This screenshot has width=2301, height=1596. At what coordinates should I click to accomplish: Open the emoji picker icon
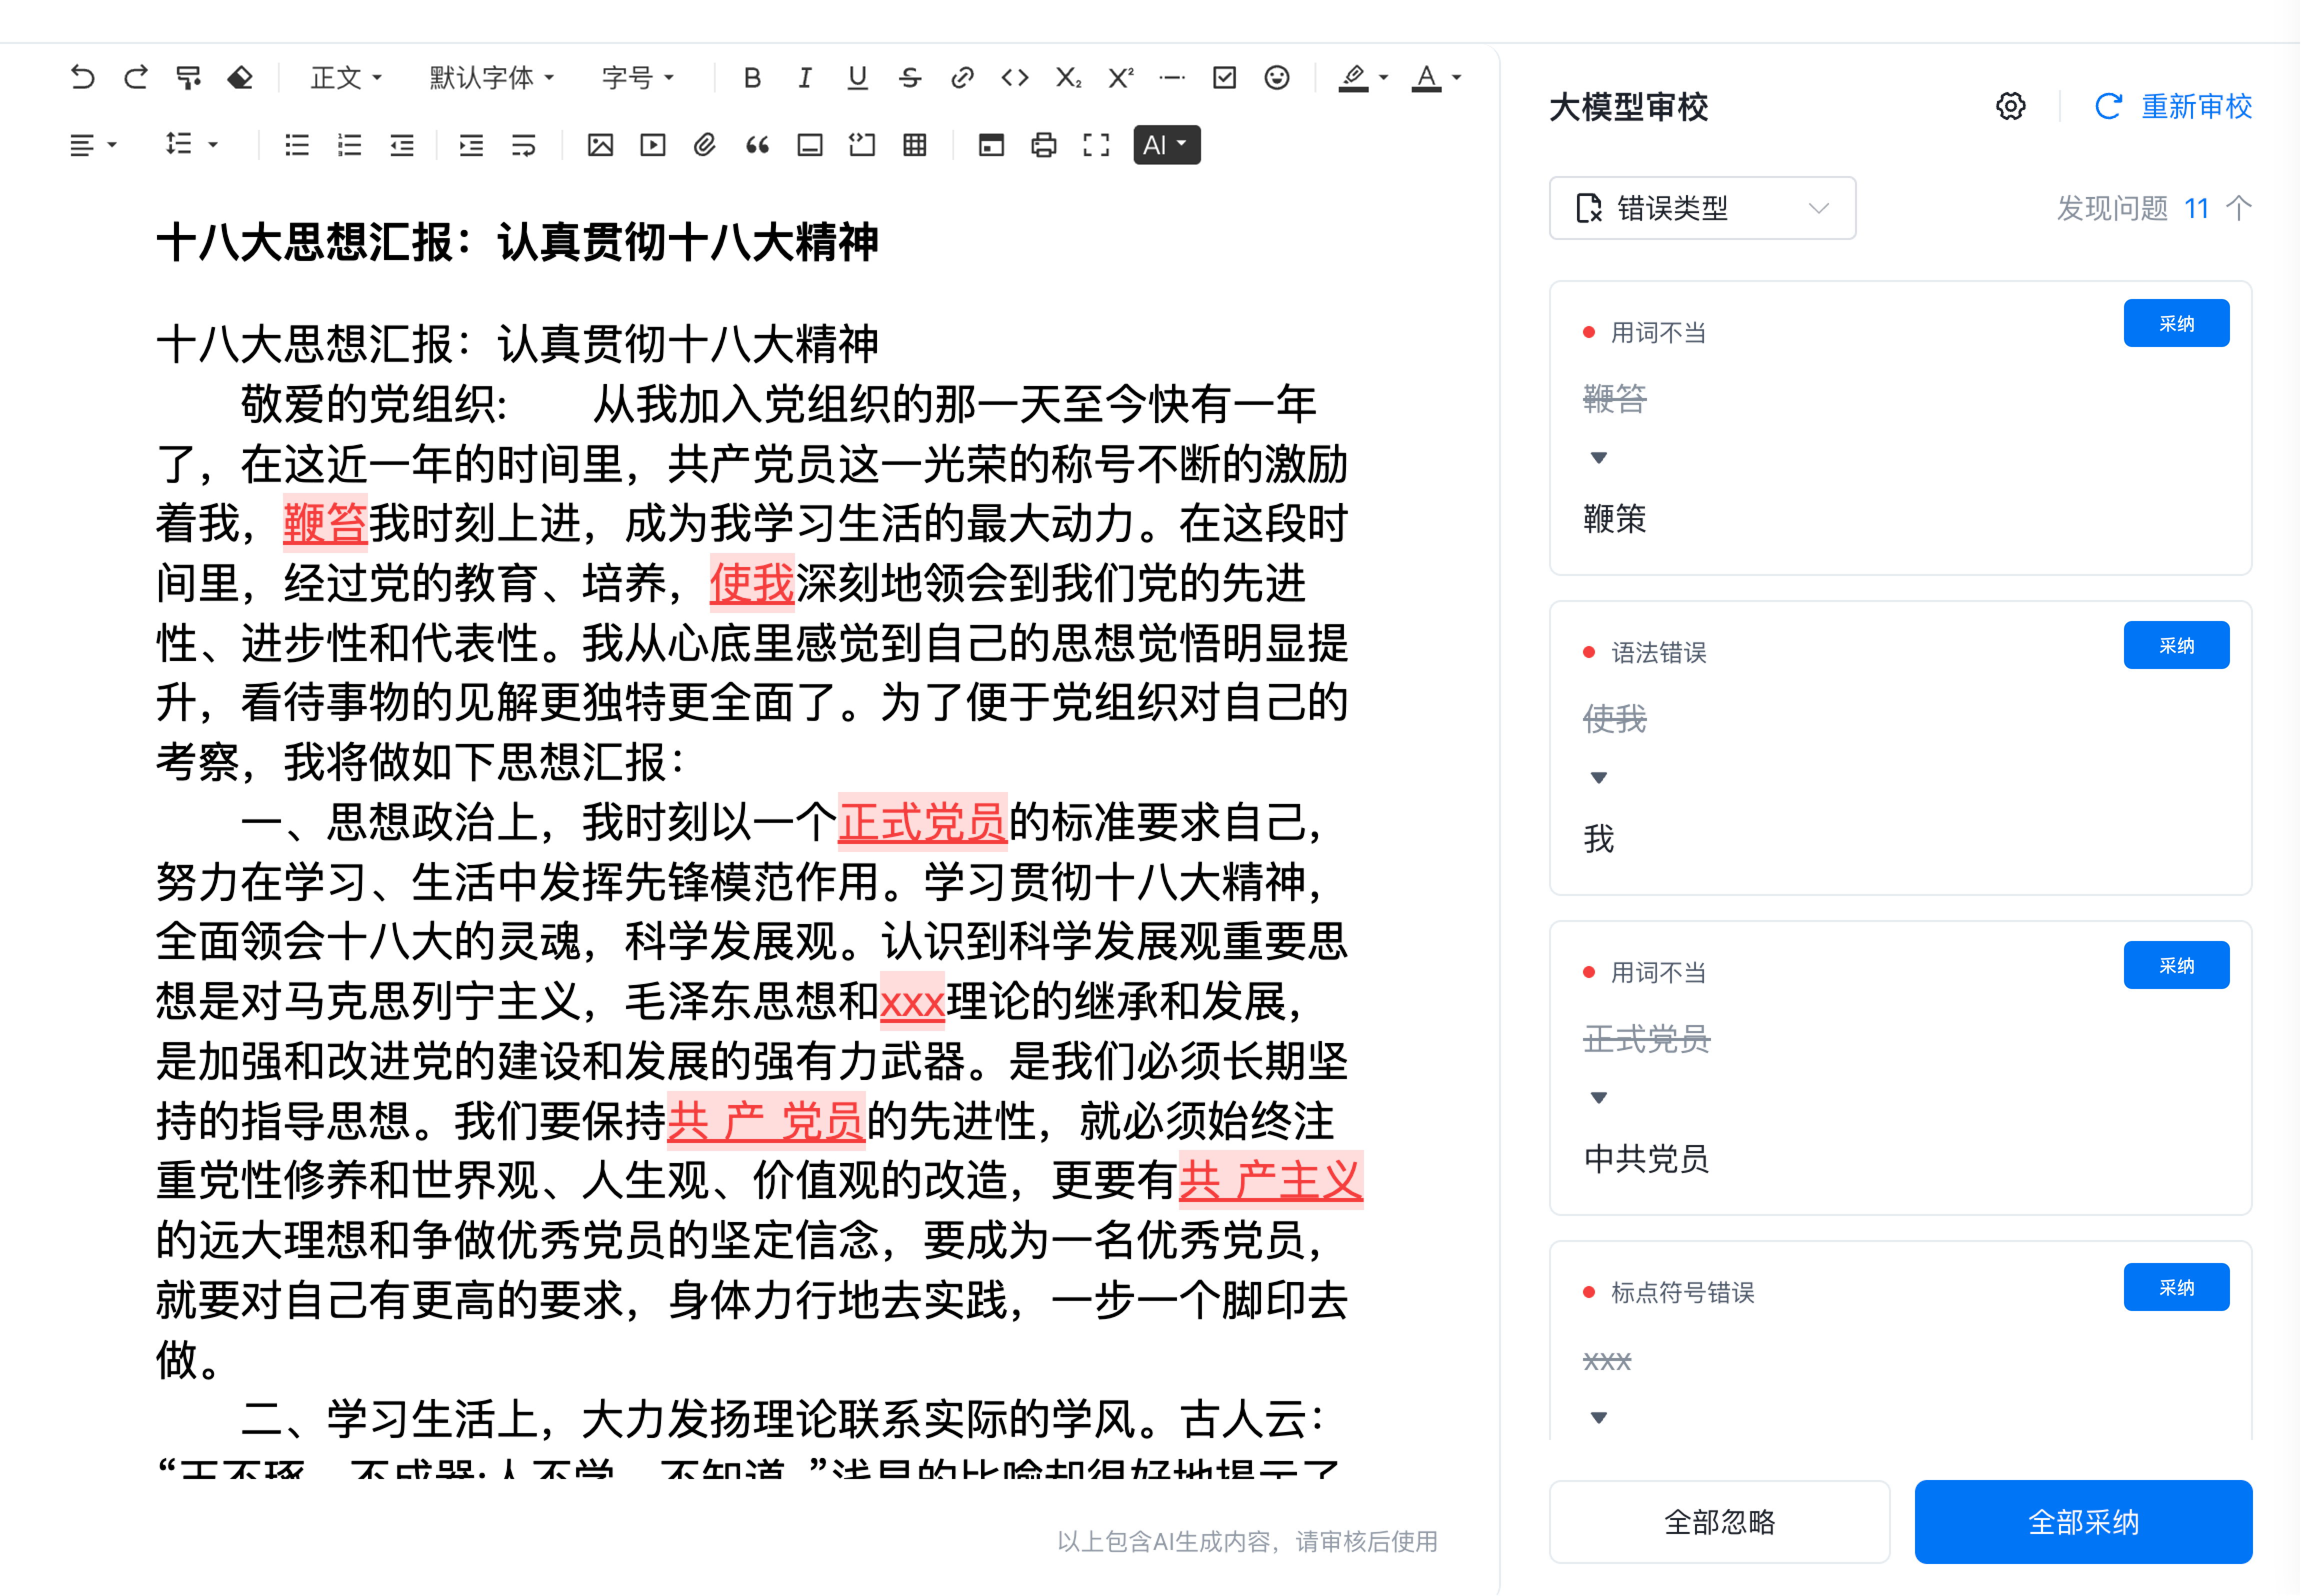(1276, 77)
